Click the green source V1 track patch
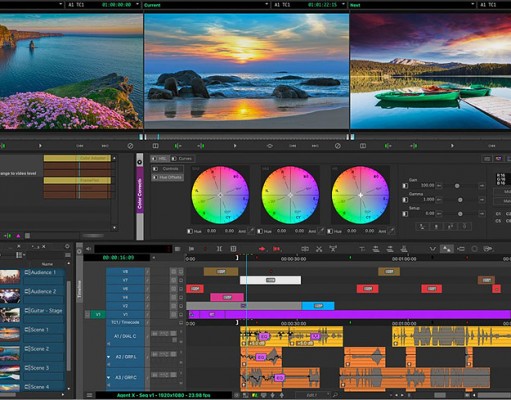The width and height of the screenshot is (511, 400). click(x=98, y=314)
